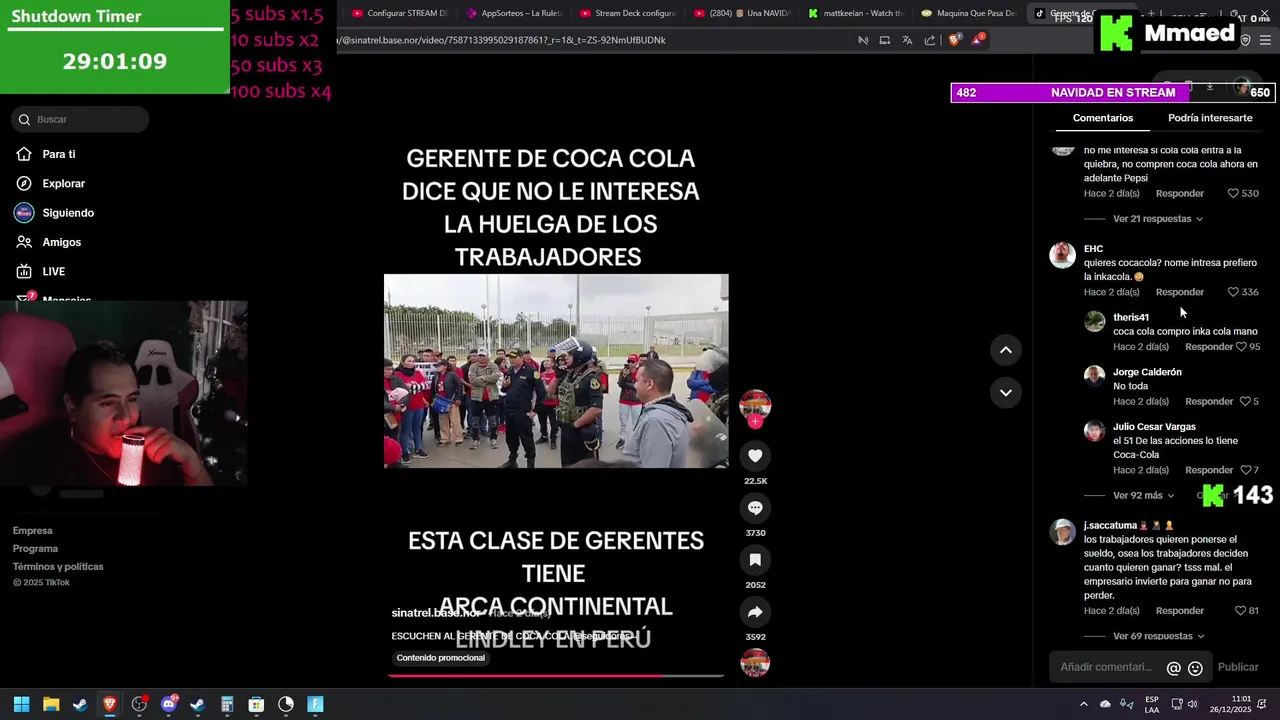Screen dimensions: 1280x720
Task: Share the video via arrow icon
Action: [x=755, y=612]
